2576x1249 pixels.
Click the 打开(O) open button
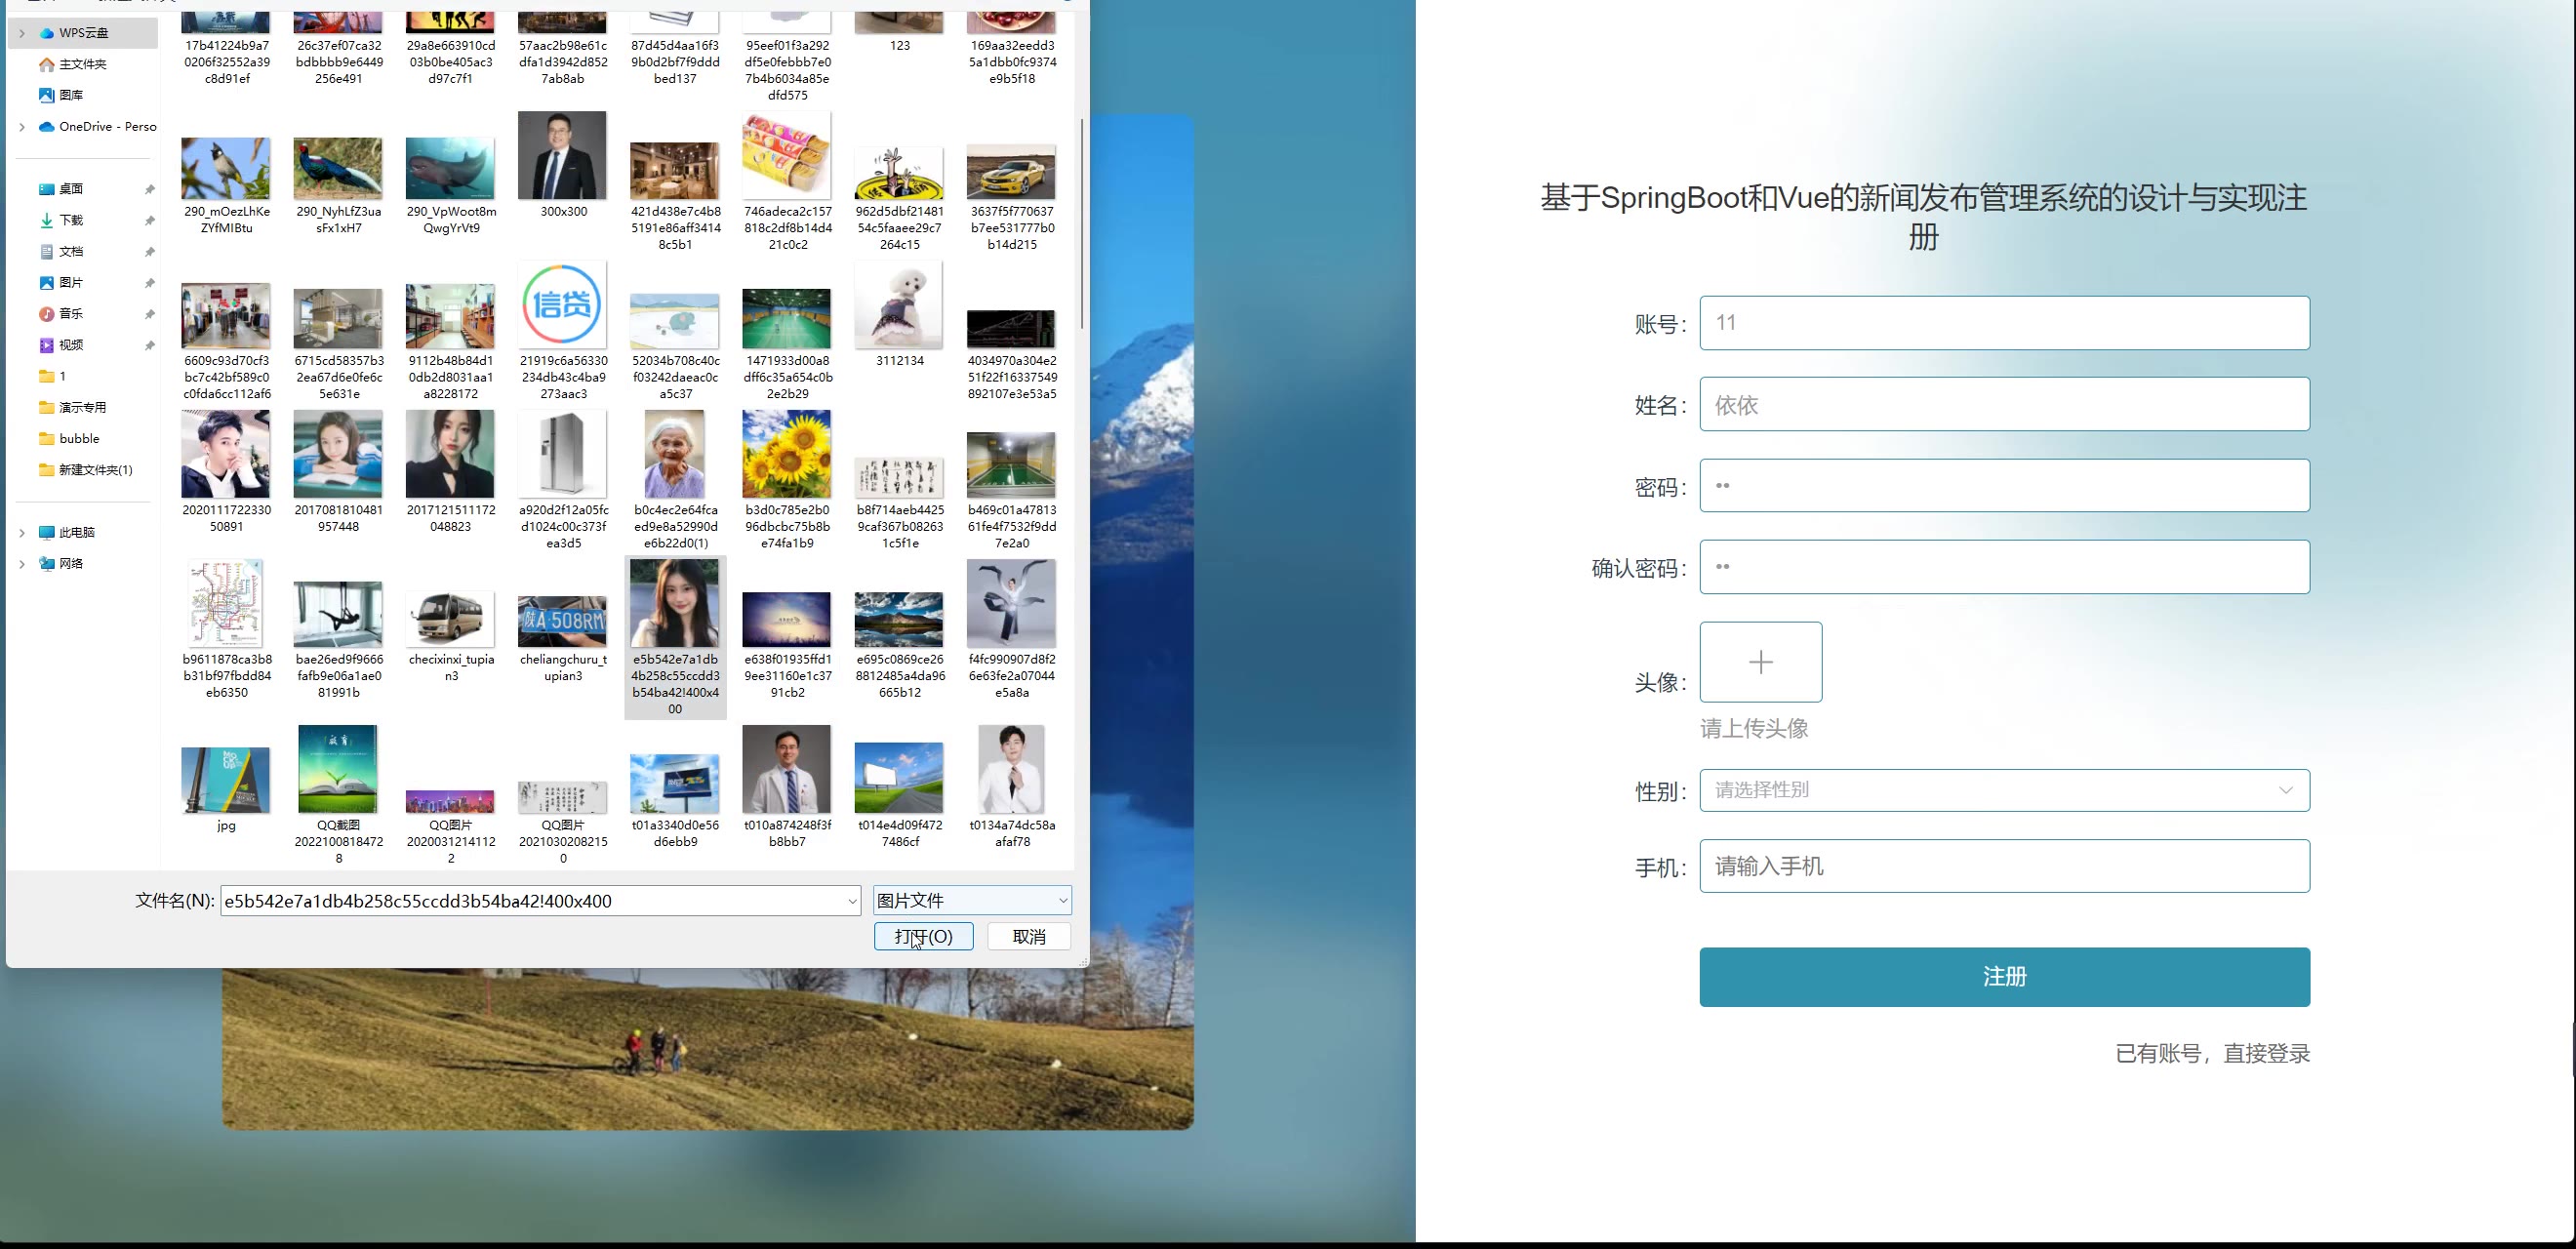(922, 936)
